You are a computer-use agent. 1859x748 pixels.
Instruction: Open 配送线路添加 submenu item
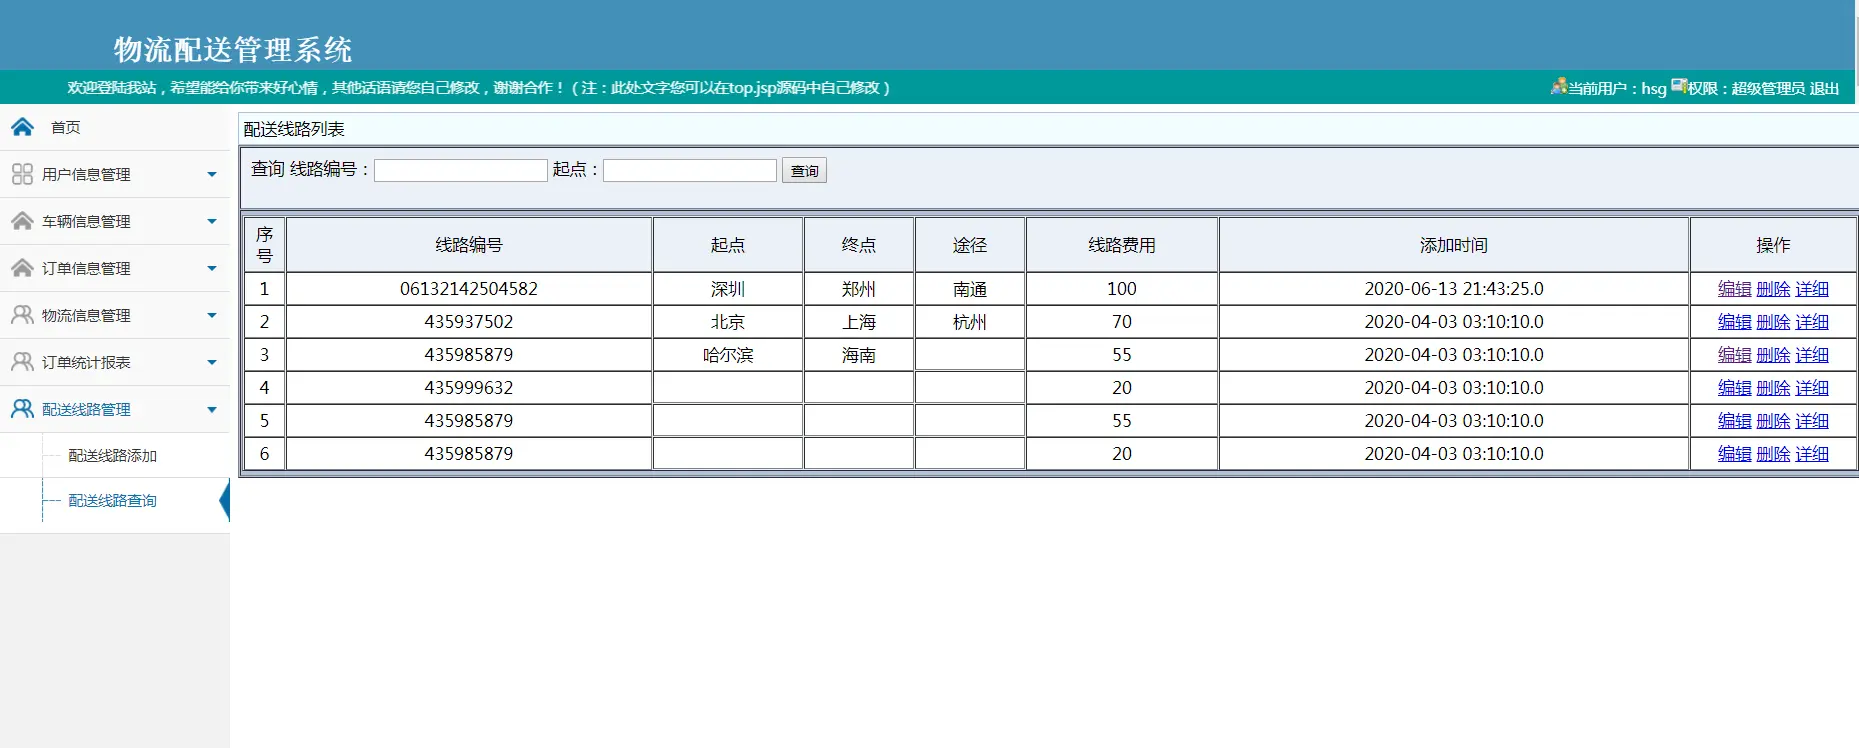(112, 455)
